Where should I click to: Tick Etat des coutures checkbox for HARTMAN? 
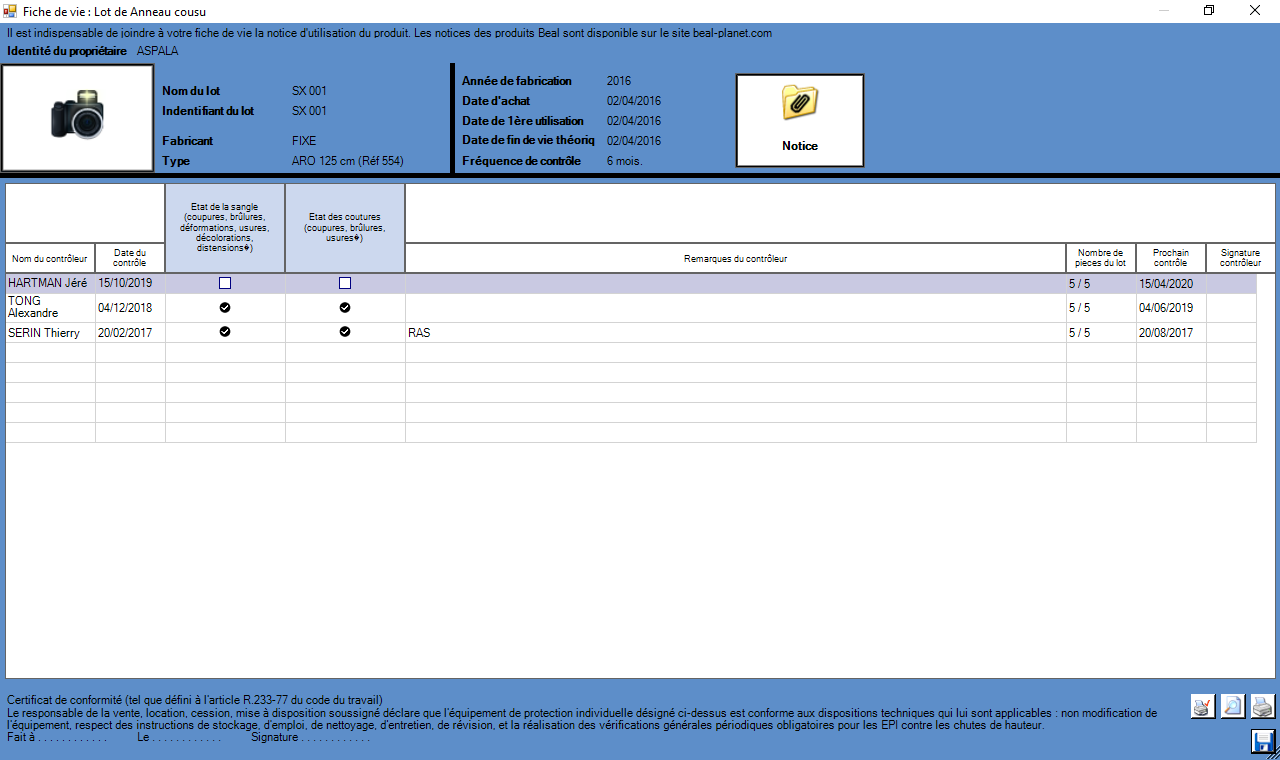tap(345, 284)
